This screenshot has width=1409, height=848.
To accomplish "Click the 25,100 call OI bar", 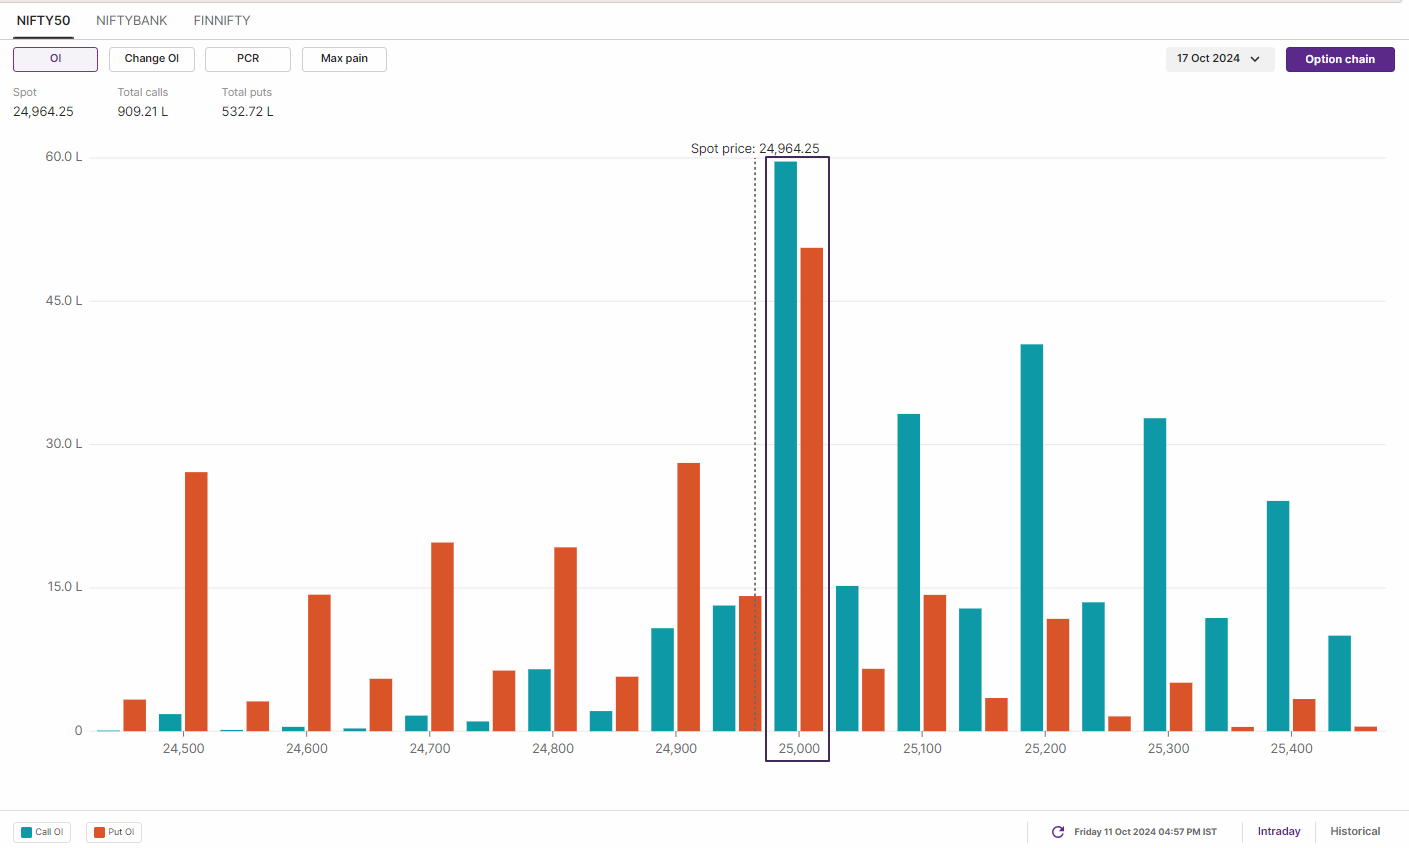I will coord(909,572).
